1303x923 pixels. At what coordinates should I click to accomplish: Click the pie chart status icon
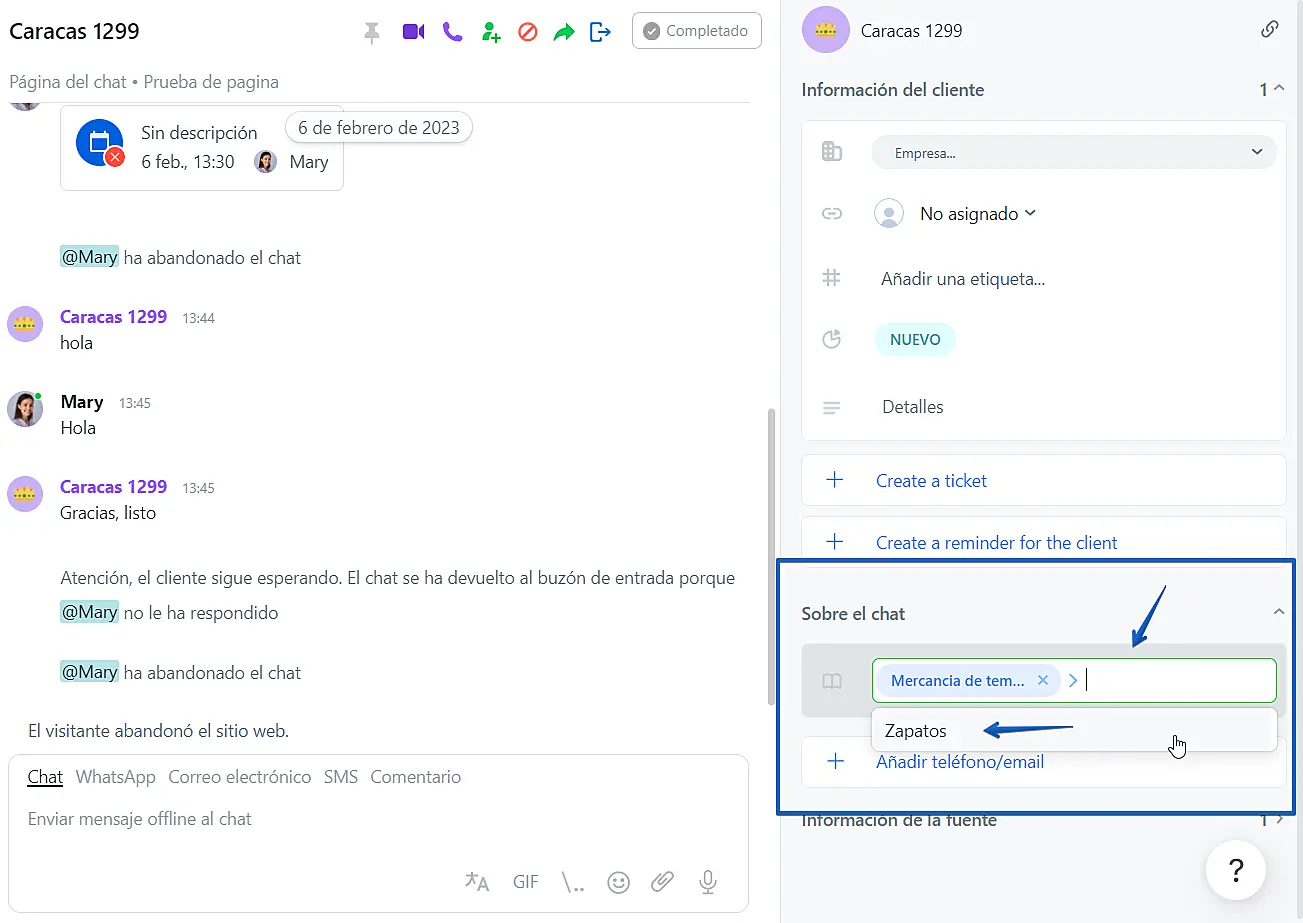tap(831, 340)
